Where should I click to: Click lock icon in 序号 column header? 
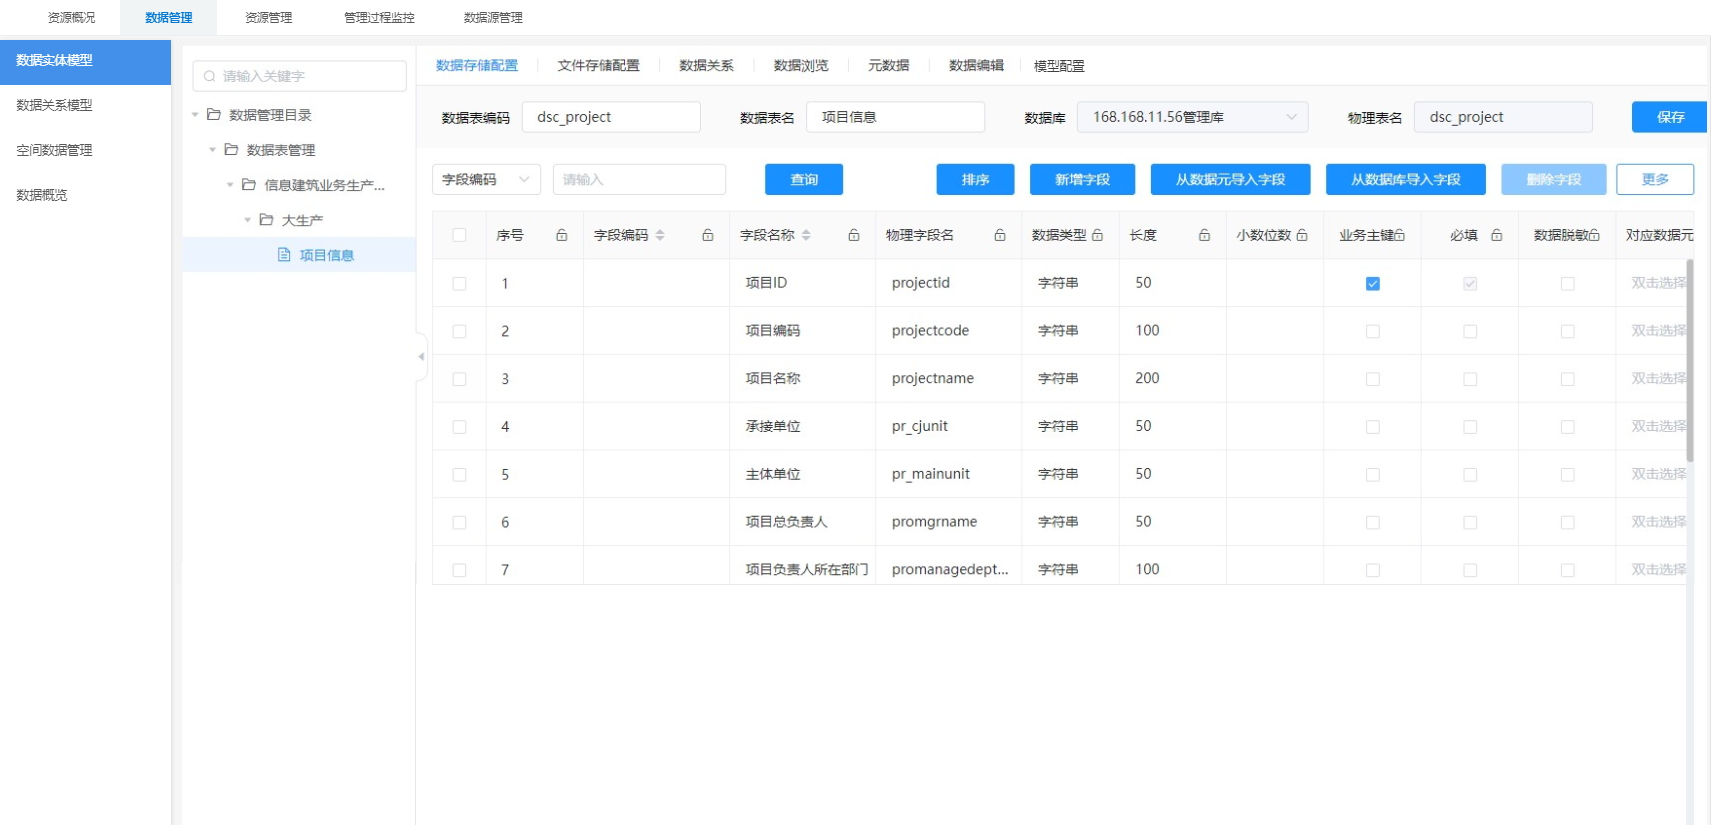click(561, 235)
